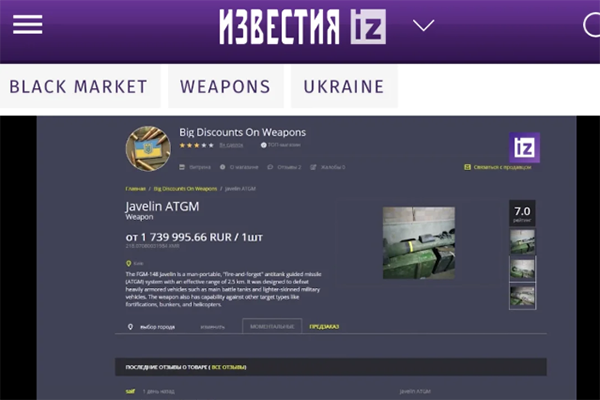Click the search magnifier icon
Viewport: 600px width, 400px height.
click(592, 26)
